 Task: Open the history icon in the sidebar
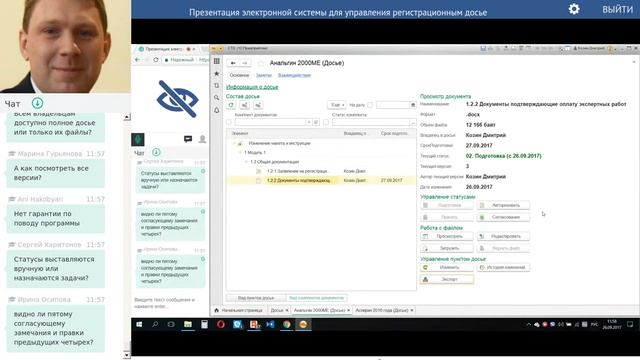(x=217, y=85)
